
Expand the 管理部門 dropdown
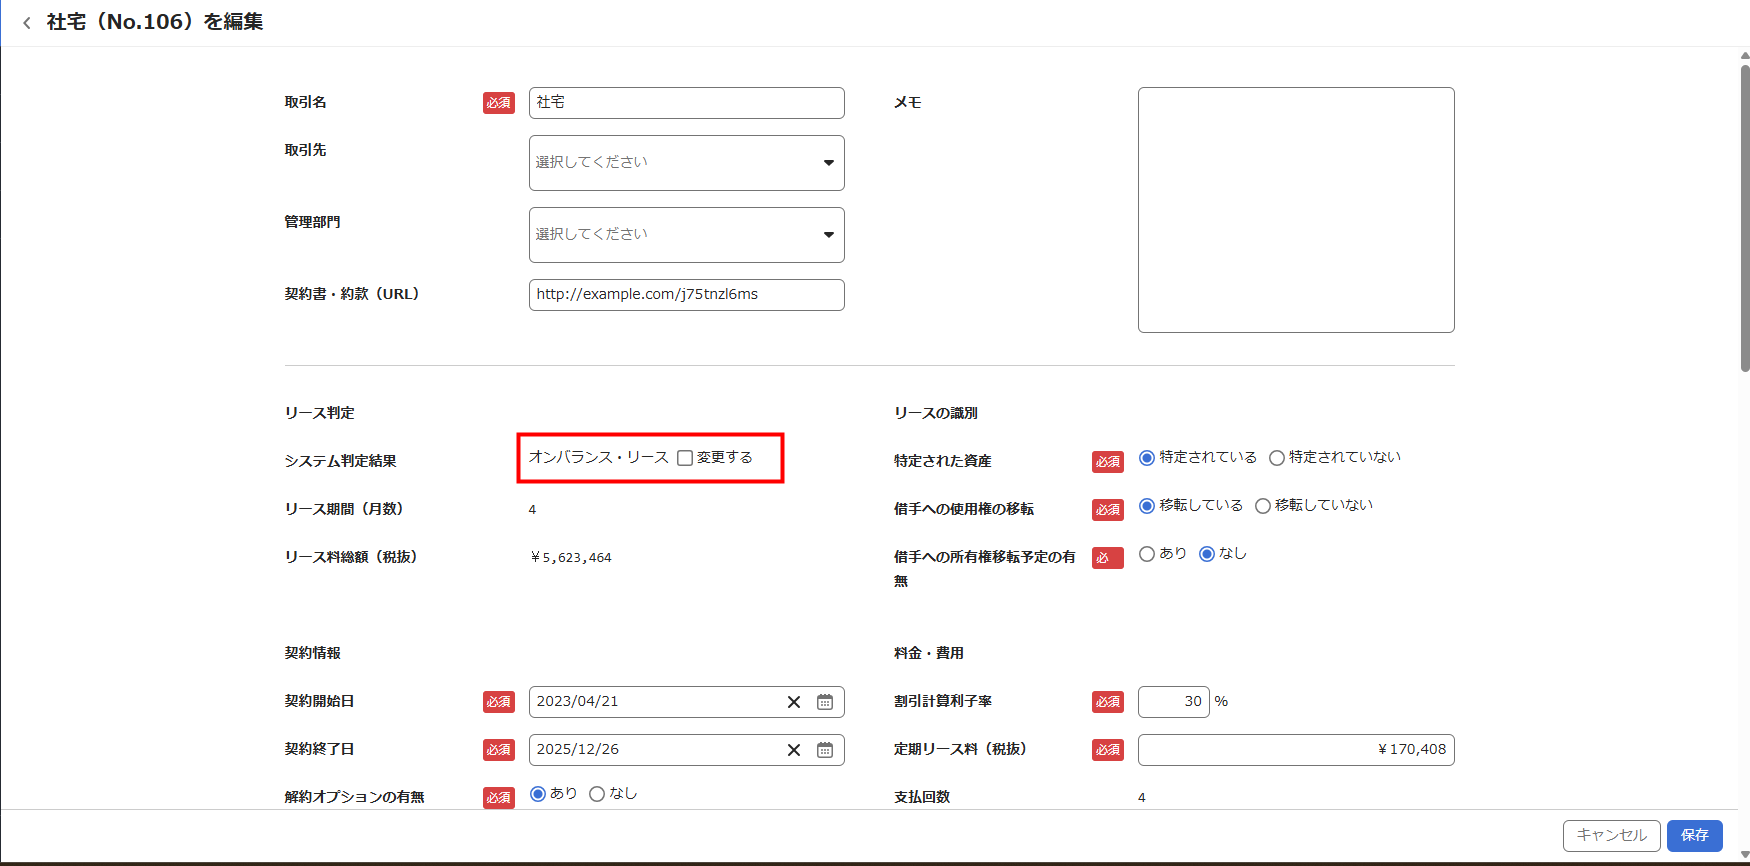pos(686,235)
